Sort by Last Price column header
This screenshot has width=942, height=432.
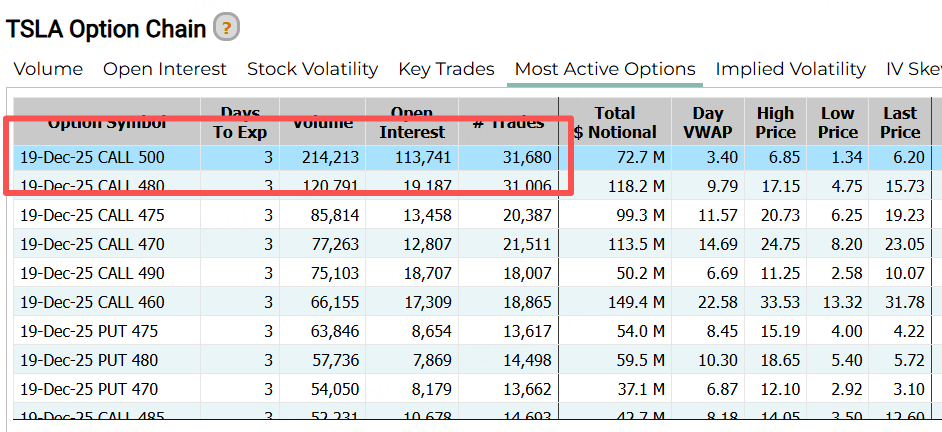click(x=899, y=123)
